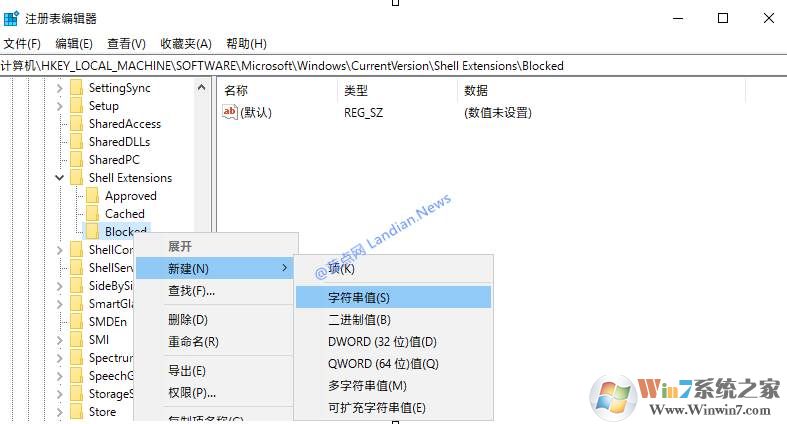Open the 收藏夹(A) menu
The image size is (787, 424).
186,44
